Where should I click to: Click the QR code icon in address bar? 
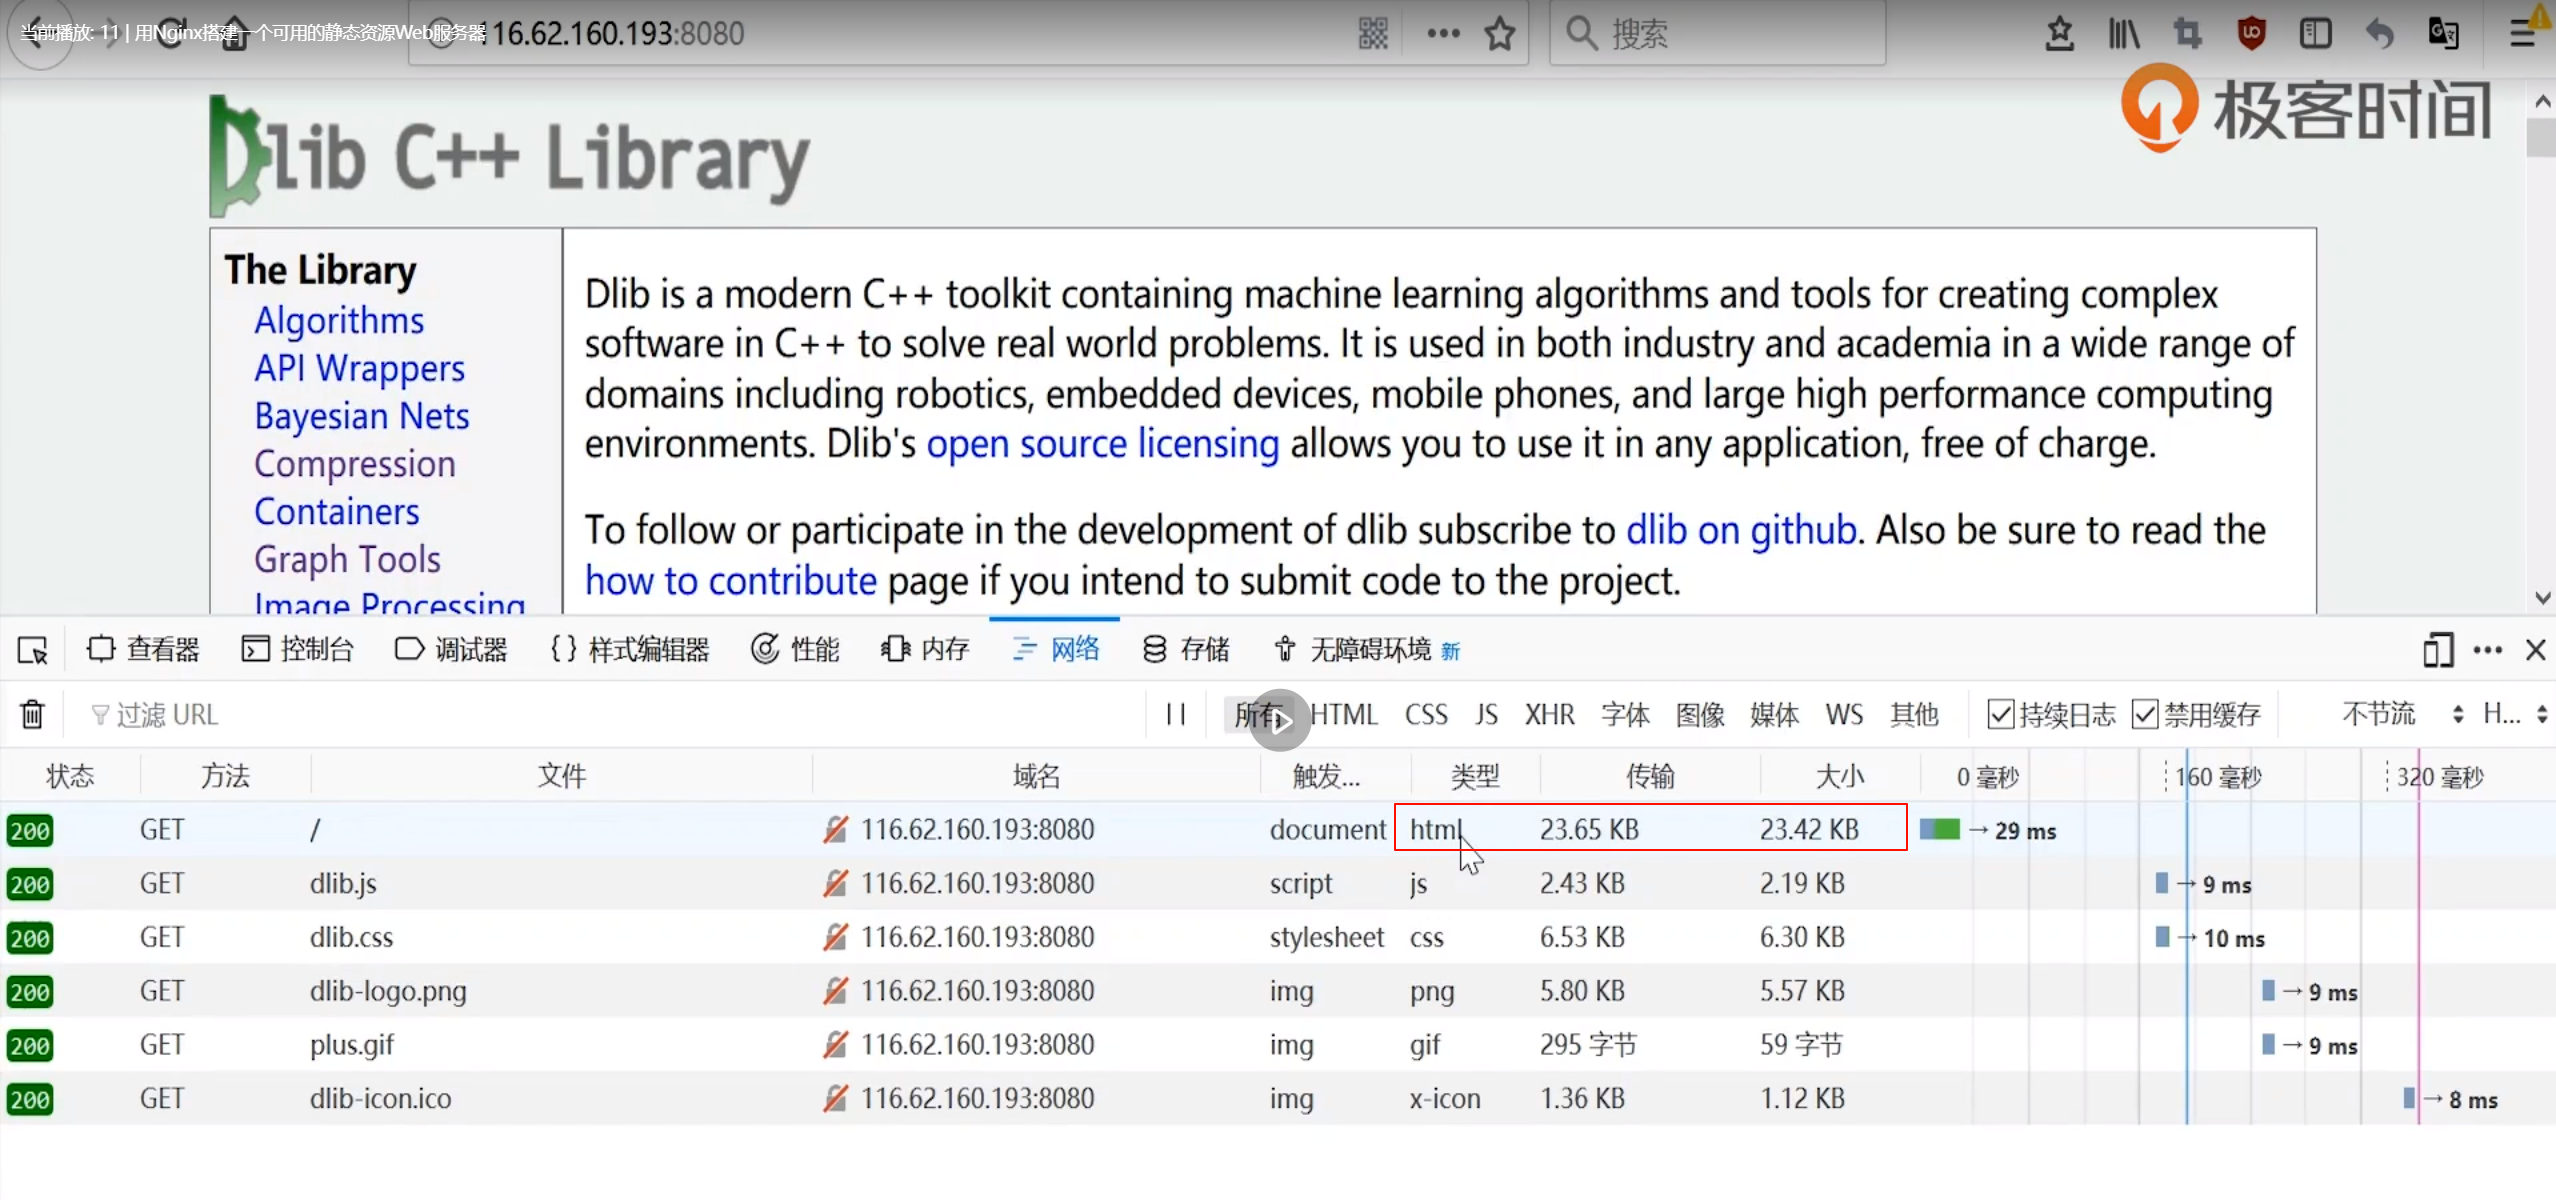coord(1373,33)
